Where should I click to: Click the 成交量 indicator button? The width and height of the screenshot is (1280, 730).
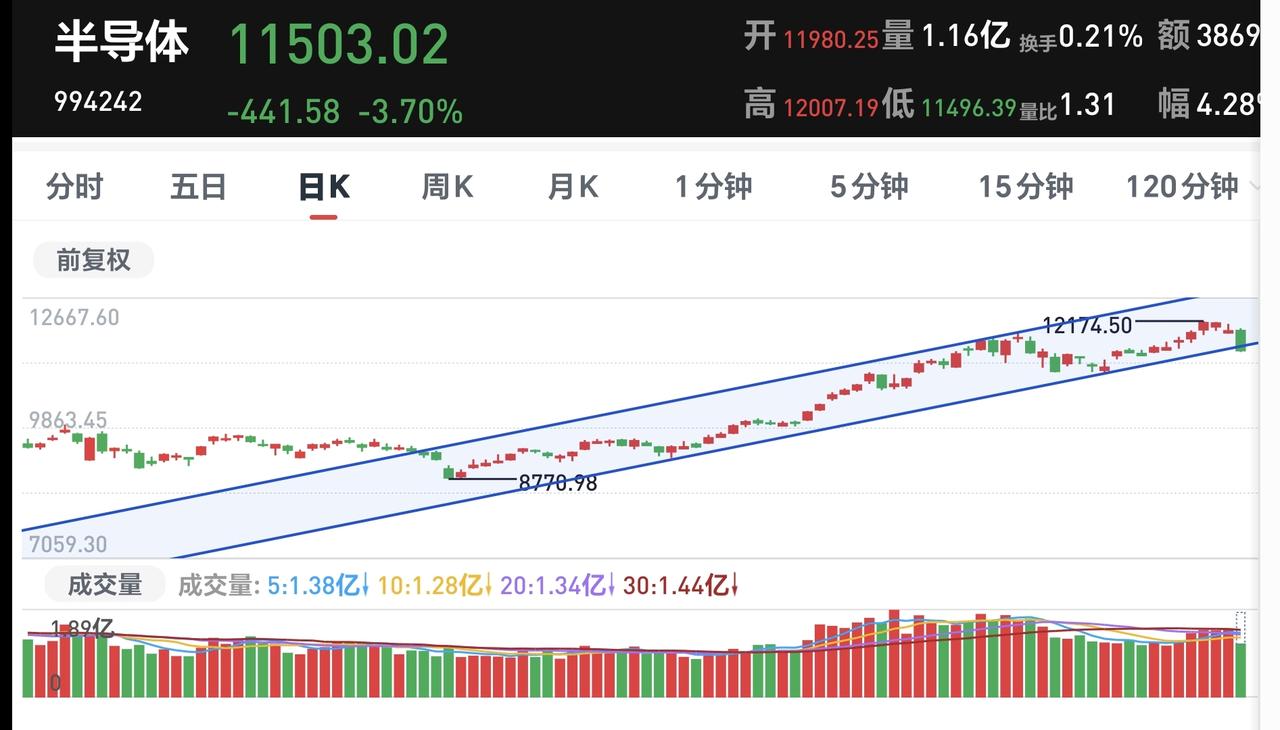click(x=104, y=584)
